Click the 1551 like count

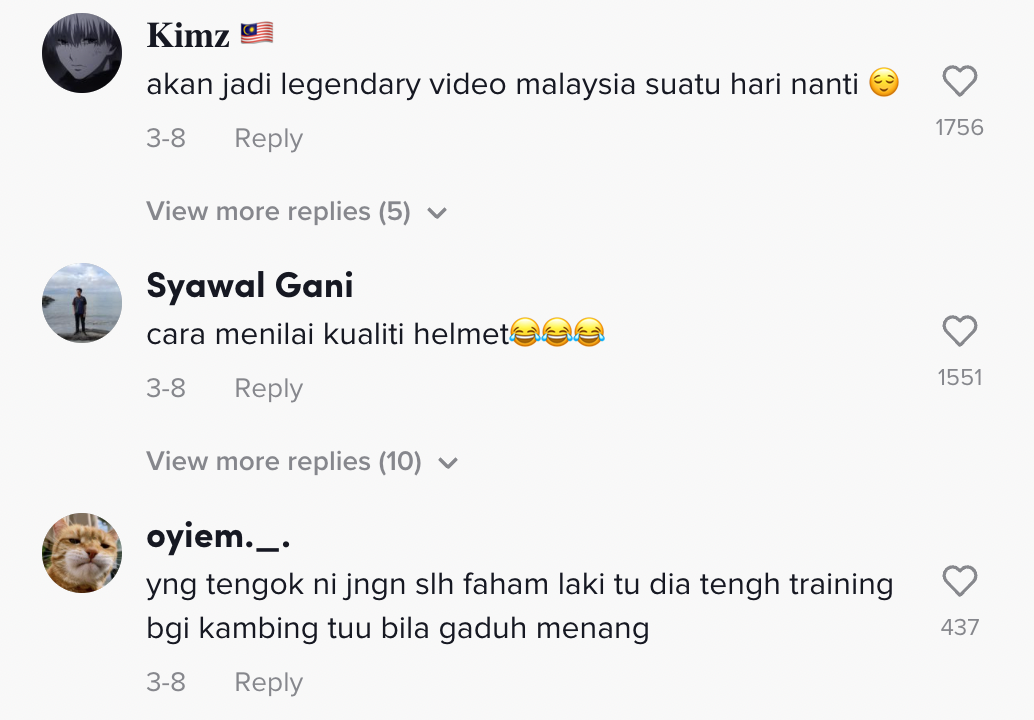coord(959,377)
